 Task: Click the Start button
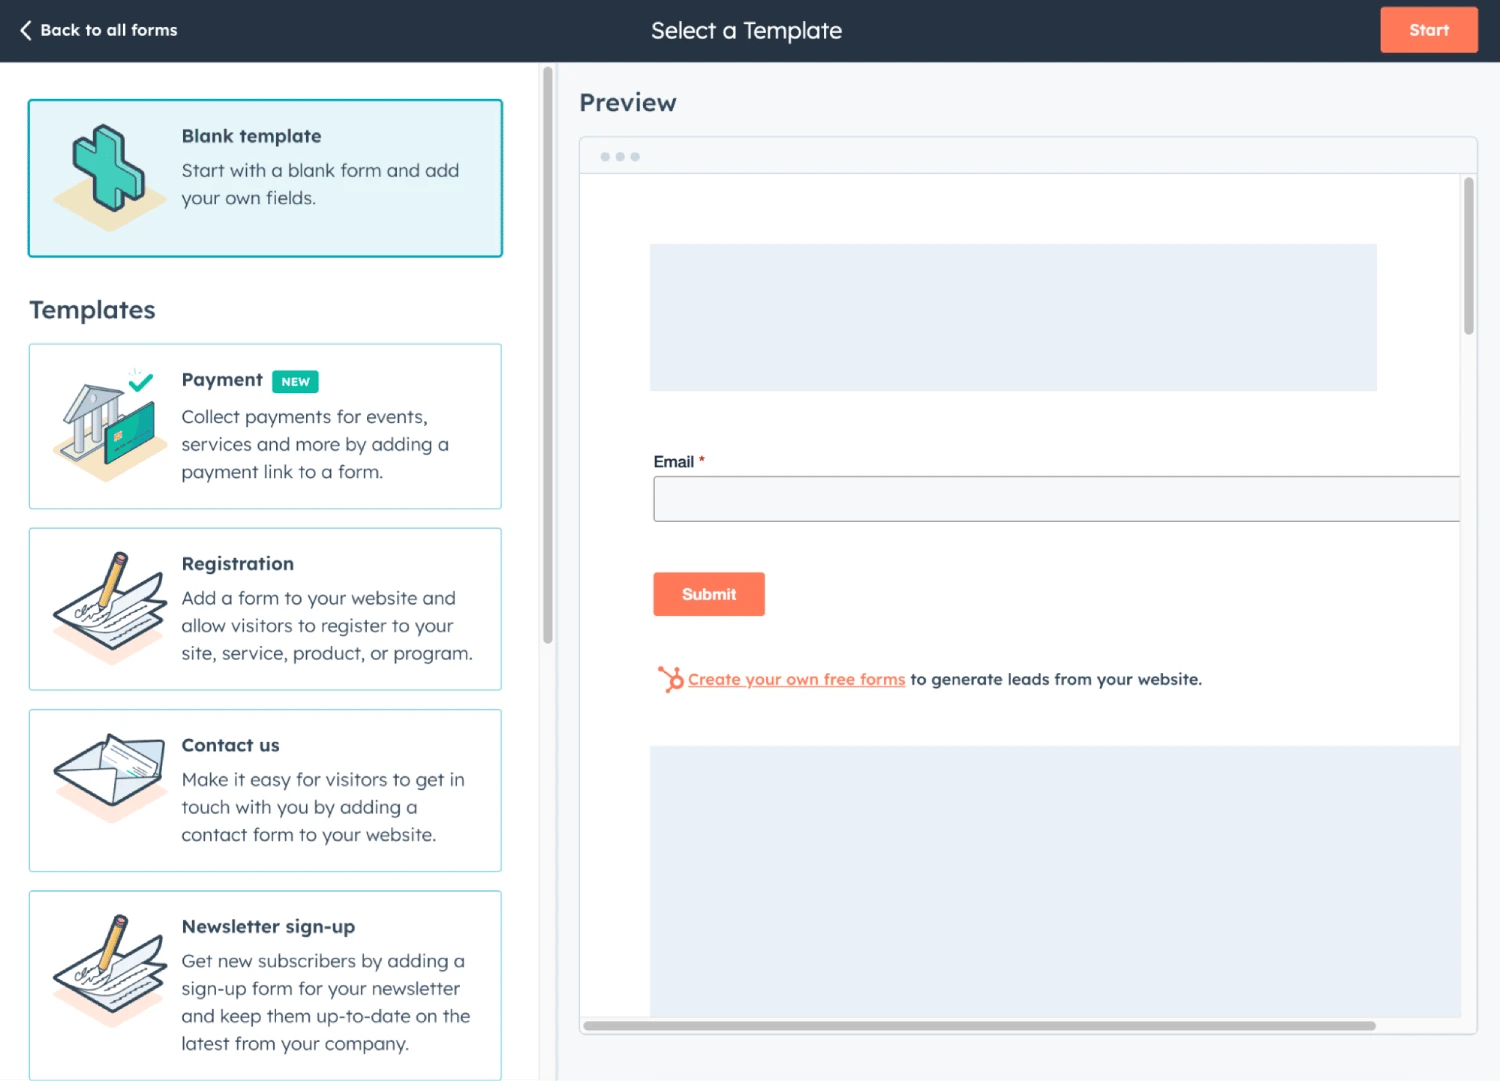point(1428,30)
